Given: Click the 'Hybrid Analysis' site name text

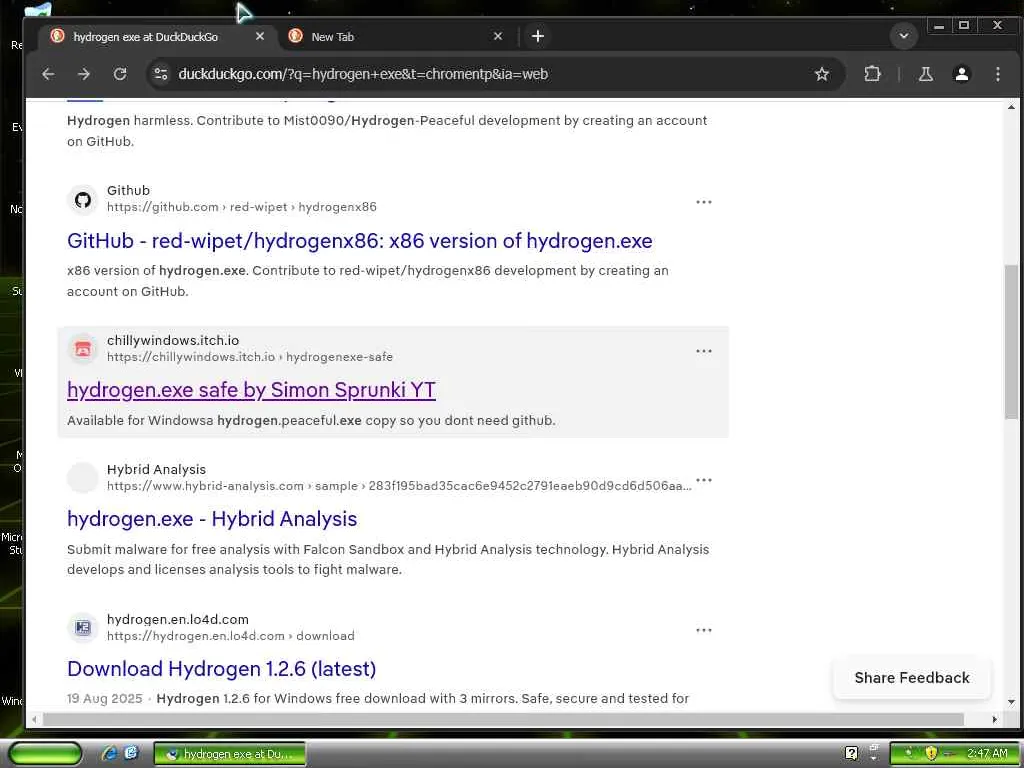Looking at the screenshot, I should click(156, 470).
